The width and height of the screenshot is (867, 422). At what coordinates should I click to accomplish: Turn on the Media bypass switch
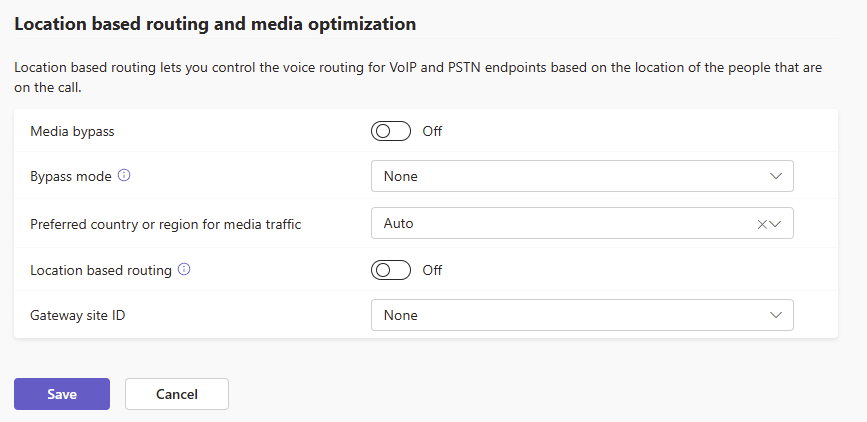click(390, 131)
